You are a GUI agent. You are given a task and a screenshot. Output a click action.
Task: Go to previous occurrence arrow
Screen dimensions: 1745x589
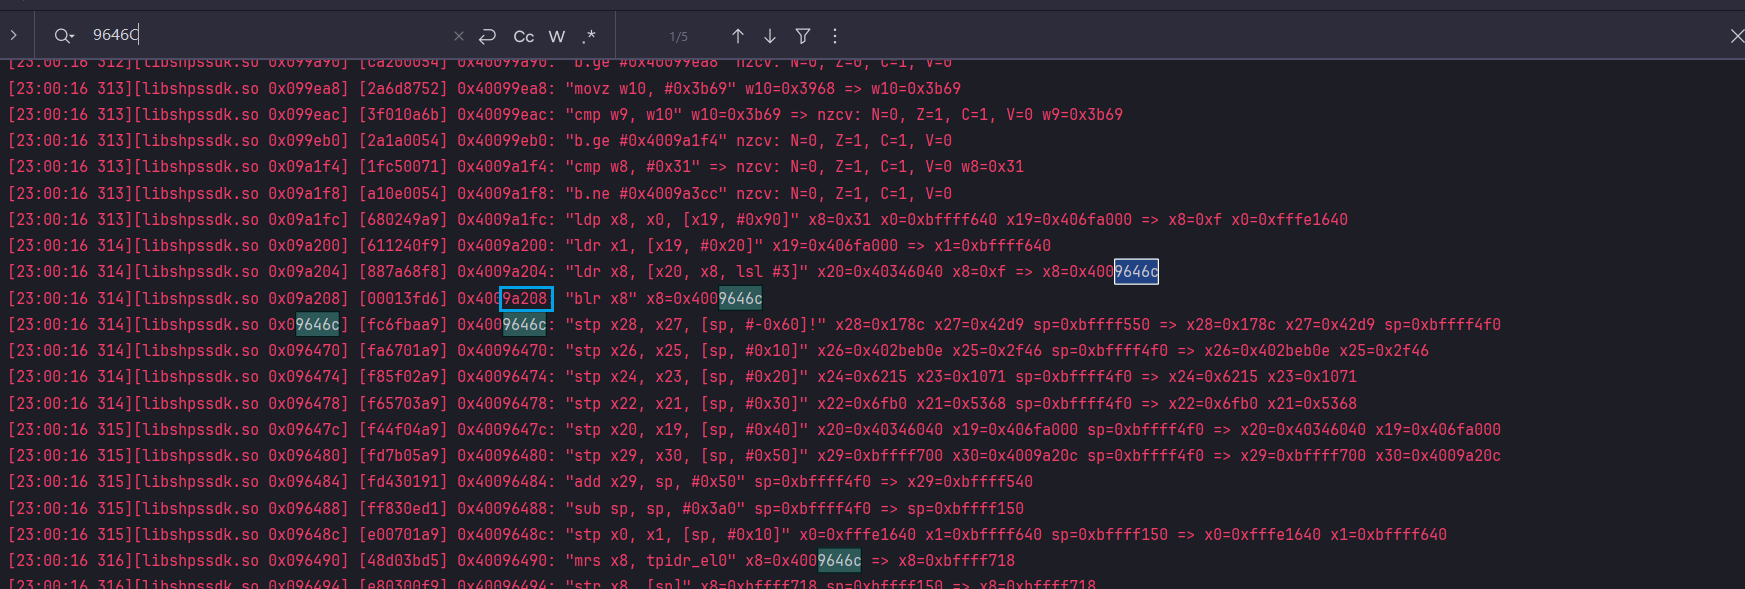click(738, 36)
